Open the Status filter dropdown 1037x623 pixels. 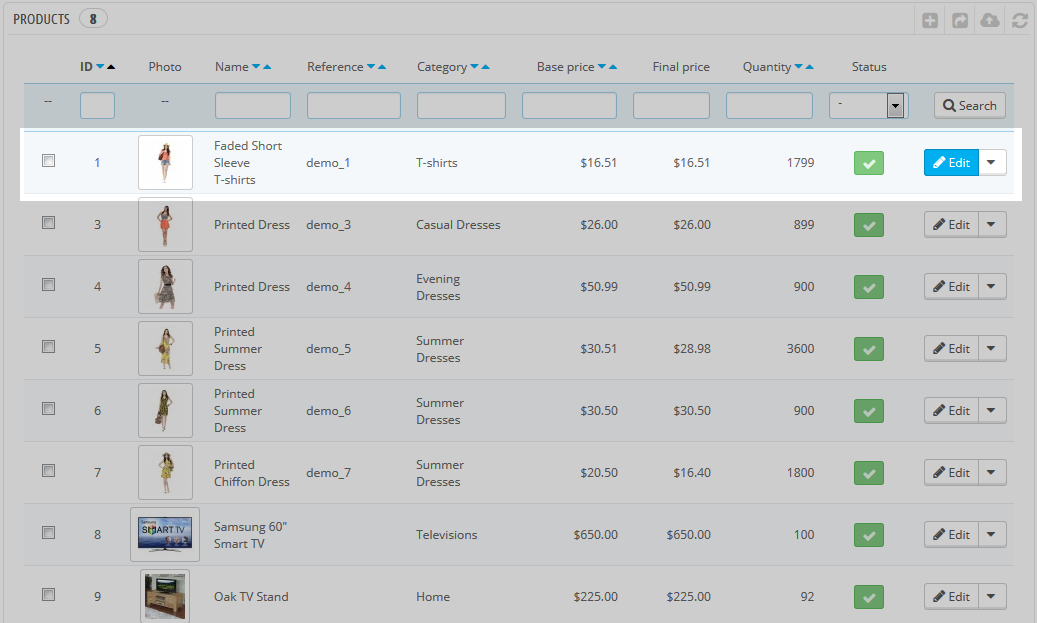tap(867, 106)
